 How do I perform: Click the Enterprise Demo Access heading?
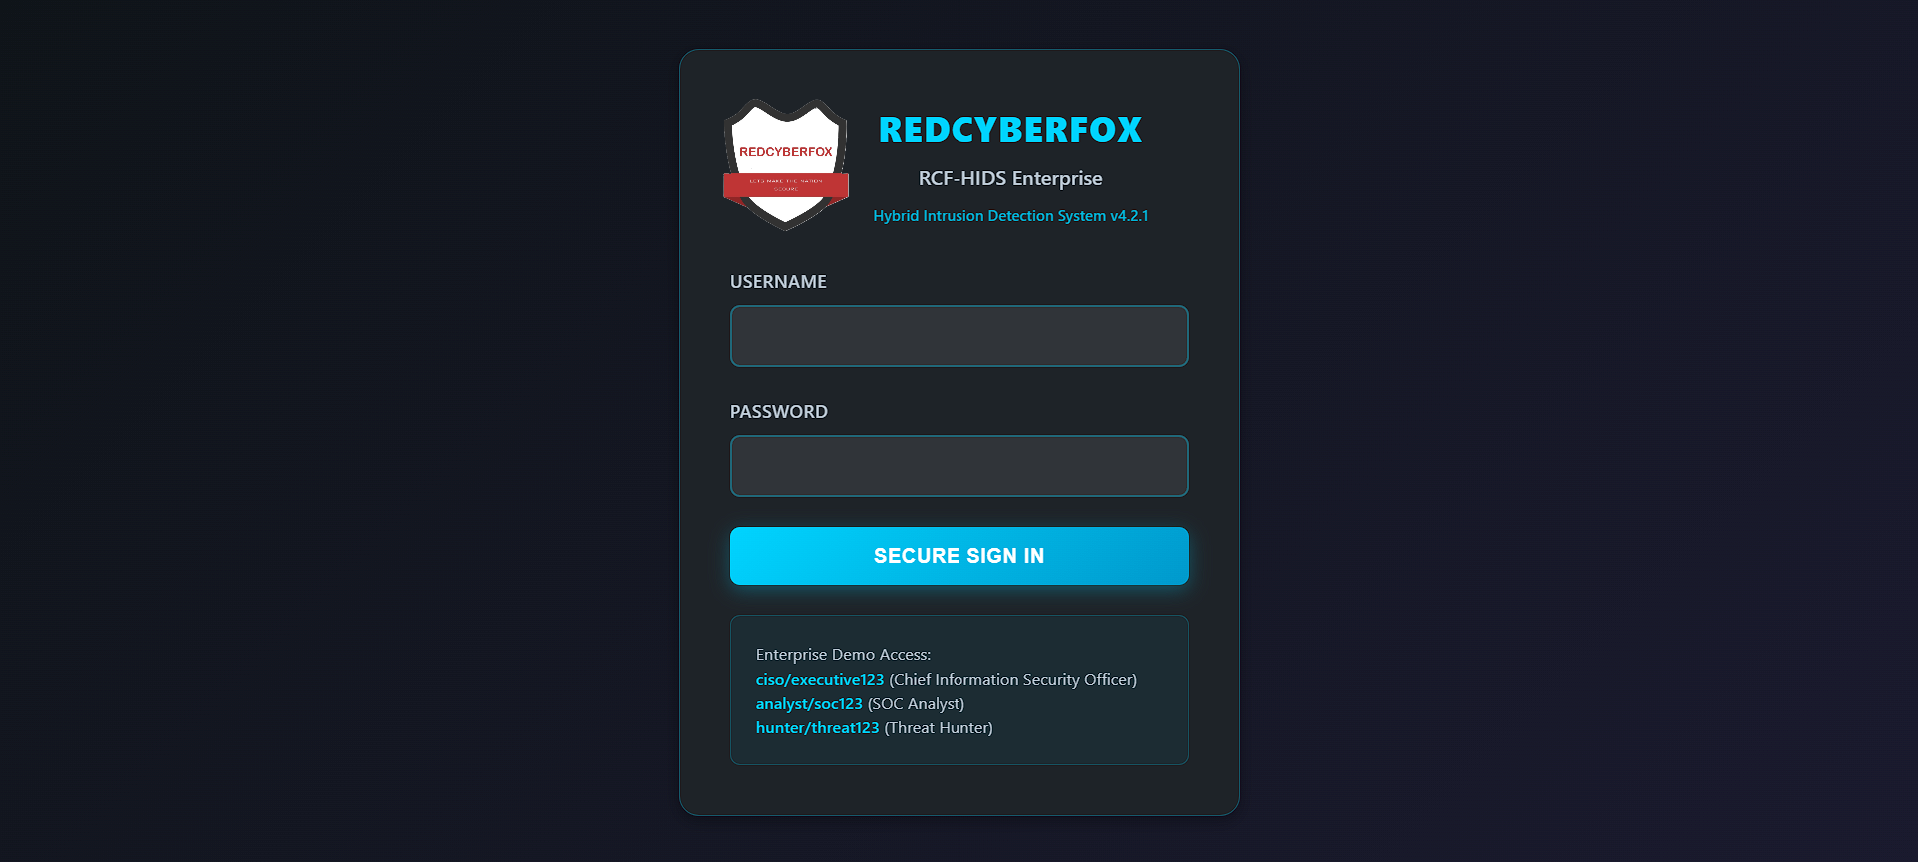843,655
